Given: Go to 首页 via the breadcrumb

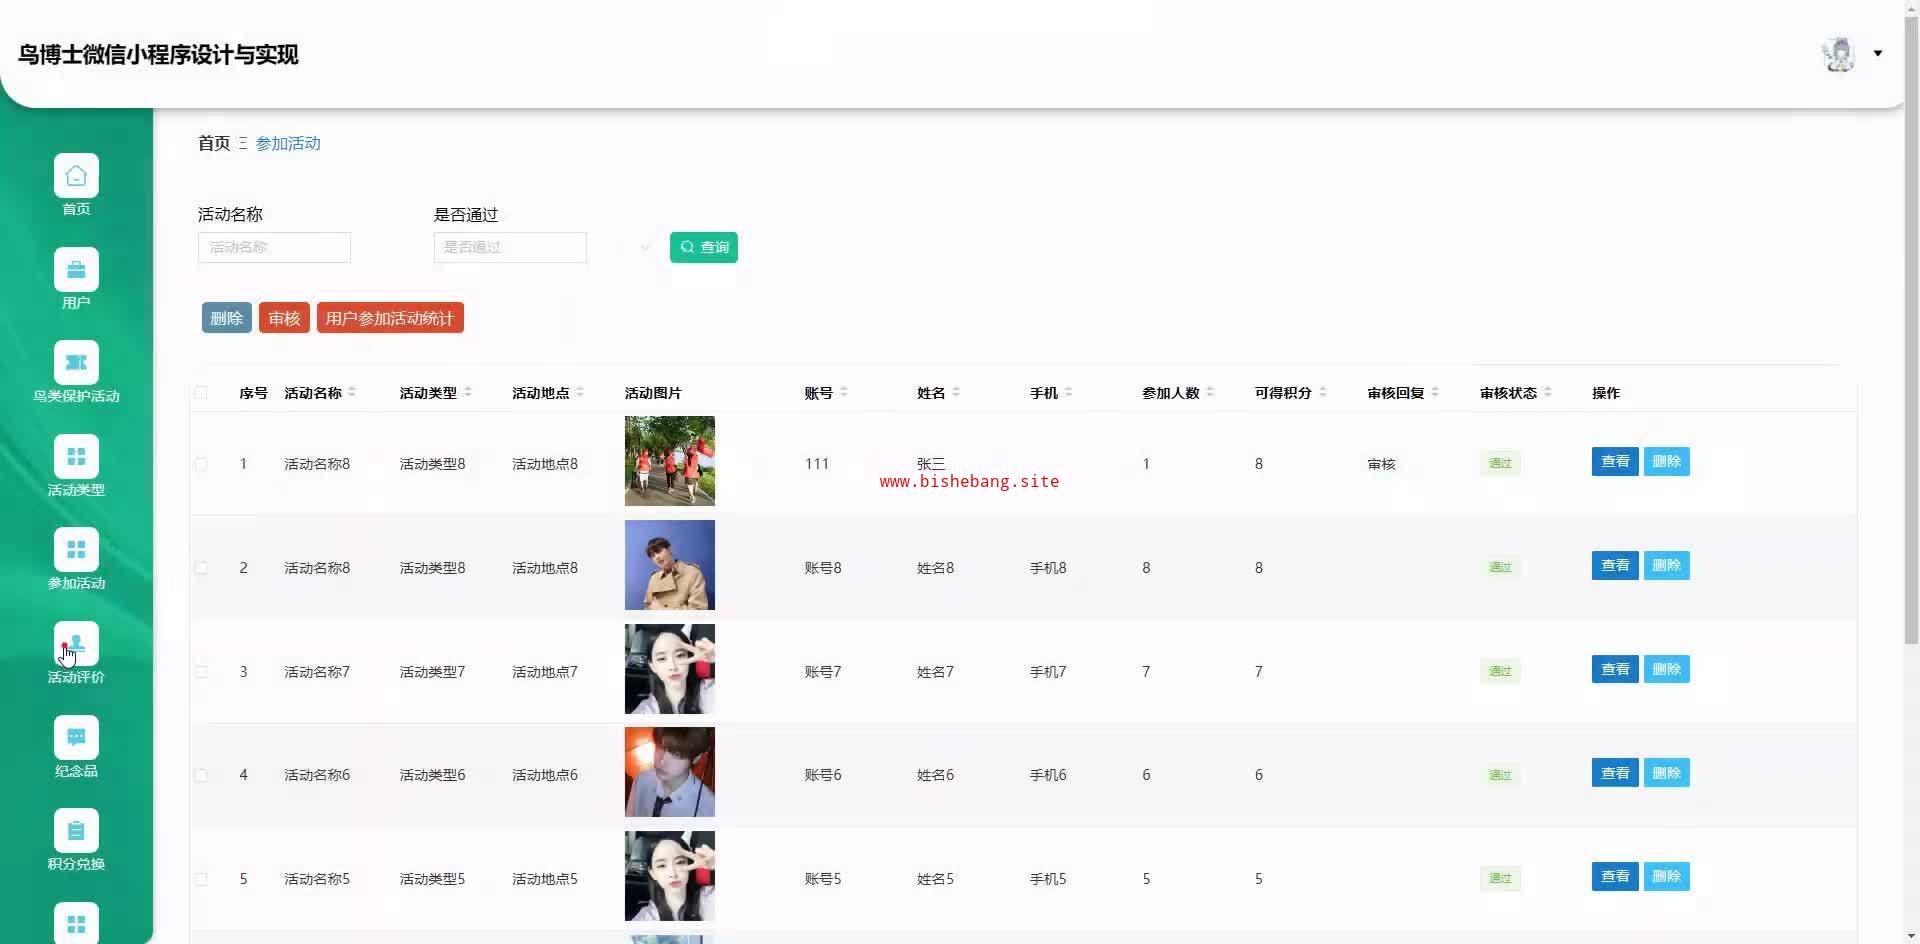Looking at the screenshot, I should click(214, 143).
